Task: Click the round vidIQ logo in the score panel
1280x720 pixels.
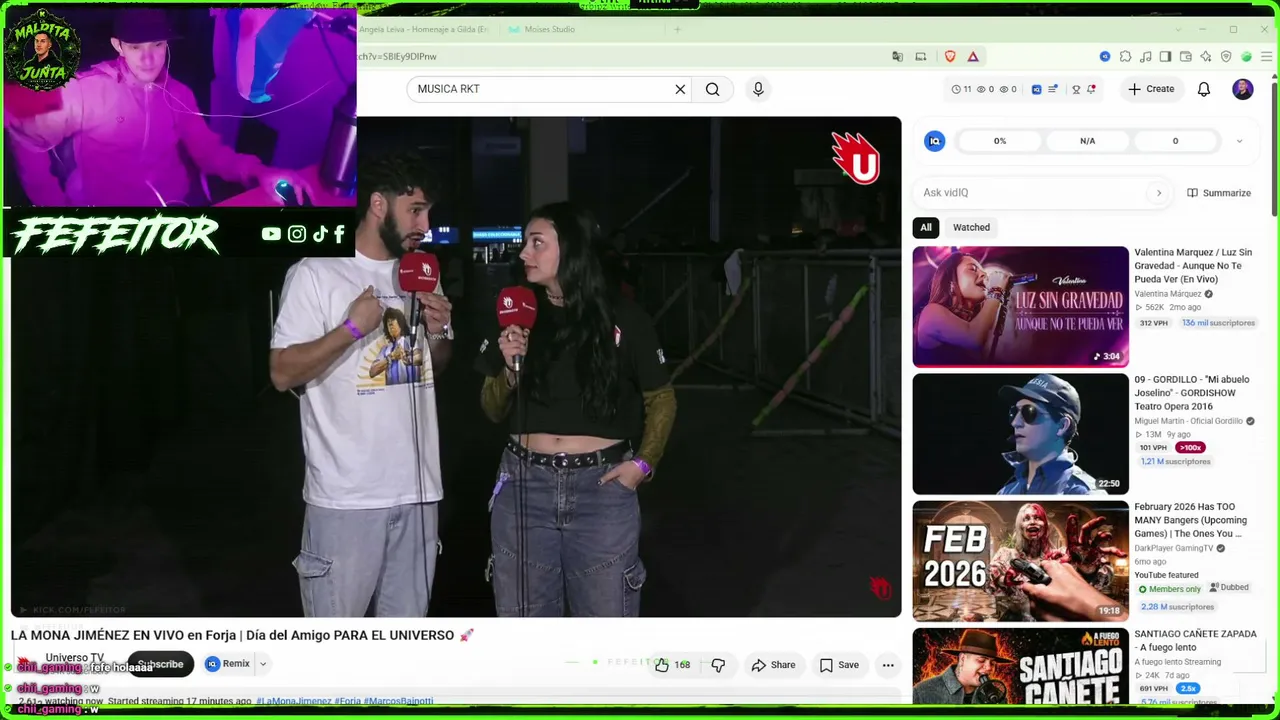Action: (x=935, y=141)
